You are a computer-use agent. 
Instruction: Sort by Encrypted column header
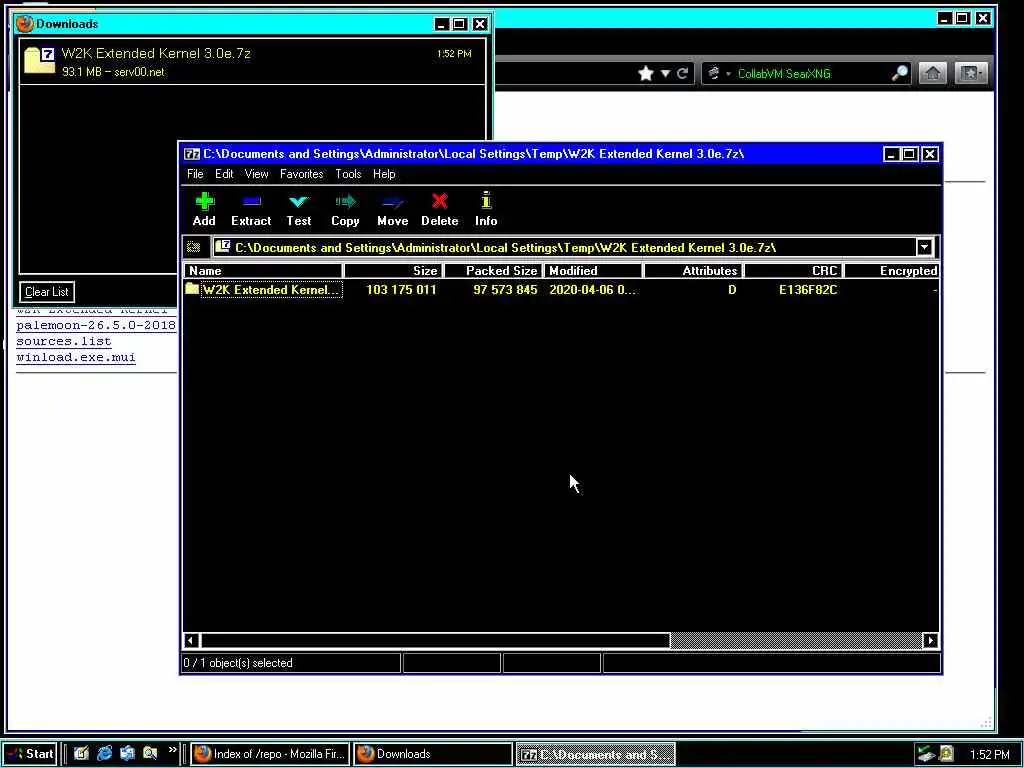click(892, 270)
